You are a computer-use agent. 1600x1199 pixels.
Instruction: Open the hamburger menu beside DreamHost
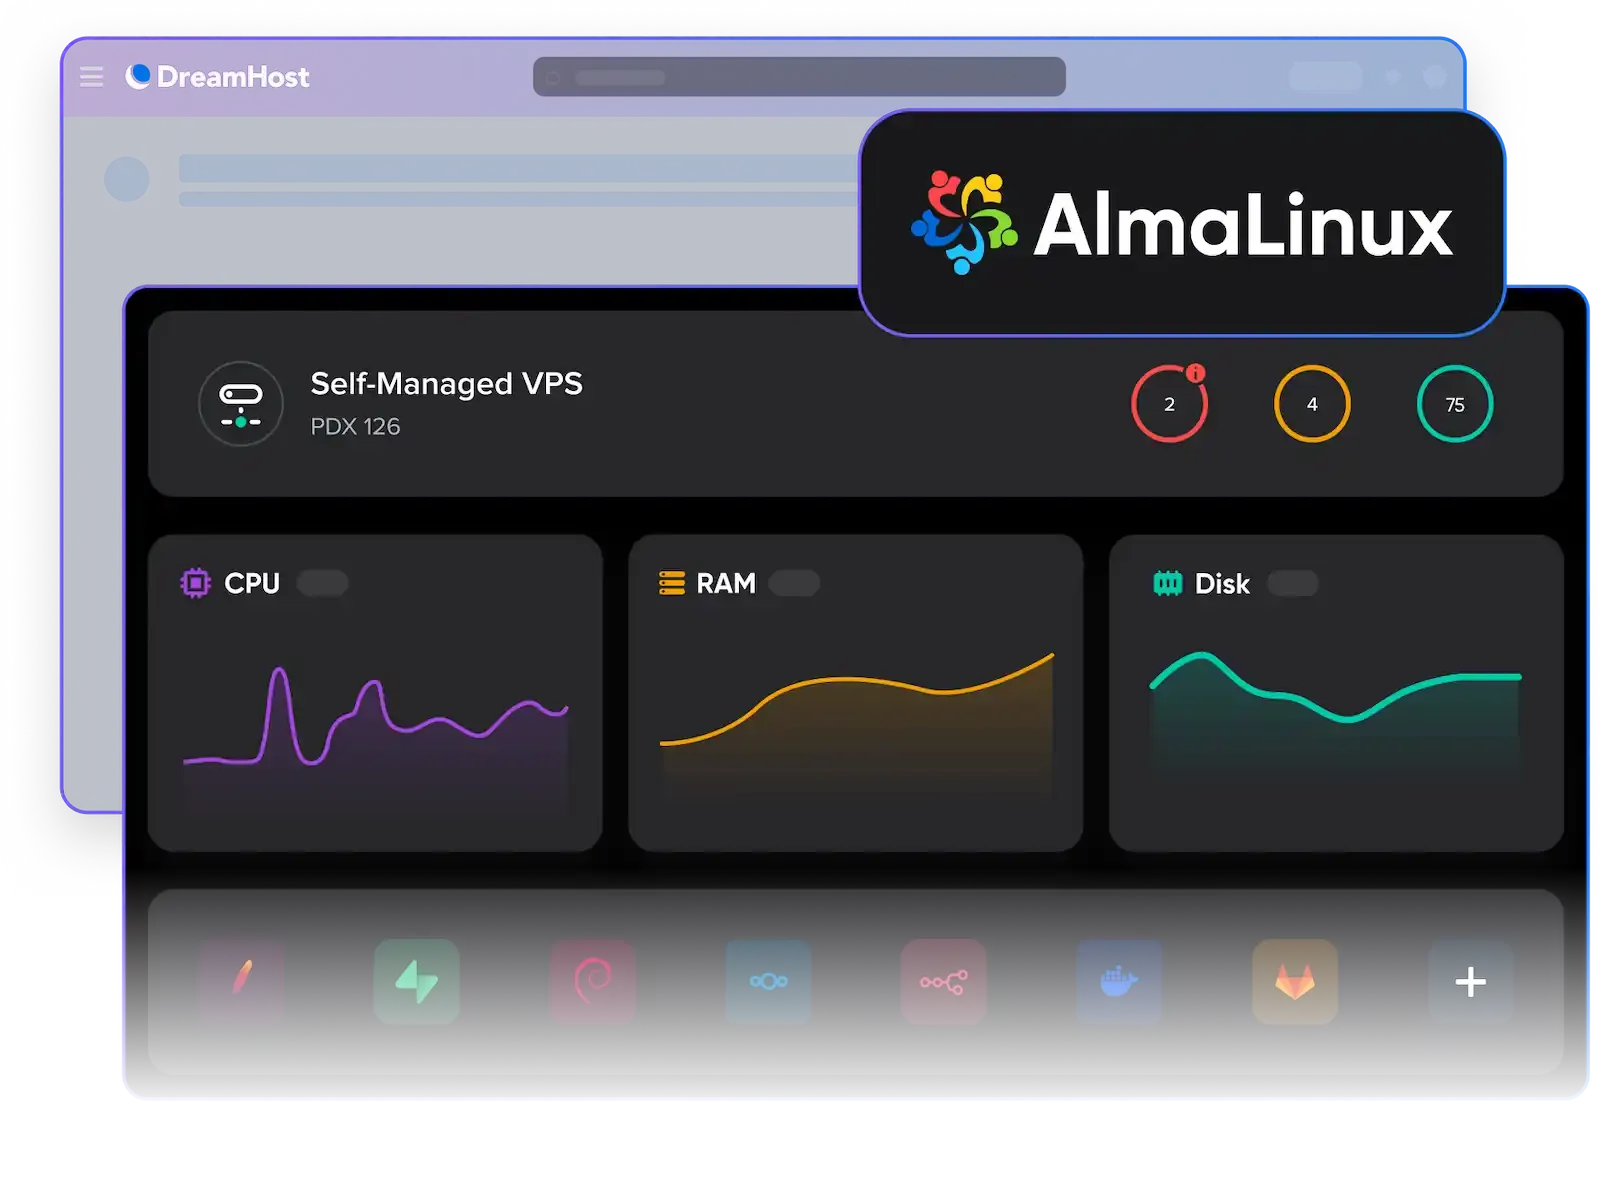click(x=91, y=77)
